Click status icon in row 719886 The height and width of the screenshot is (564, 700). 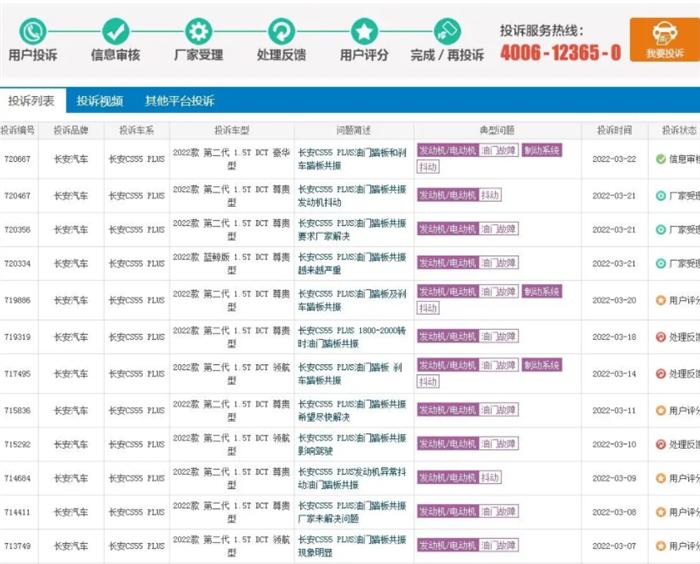661,300
